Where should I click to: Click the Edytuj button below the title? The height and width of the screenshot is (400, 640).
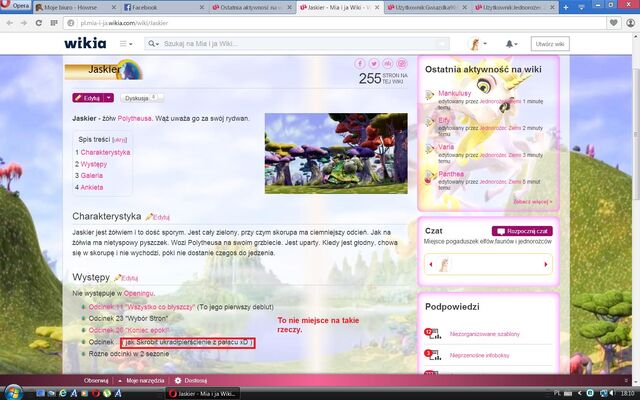pos(88,98)
